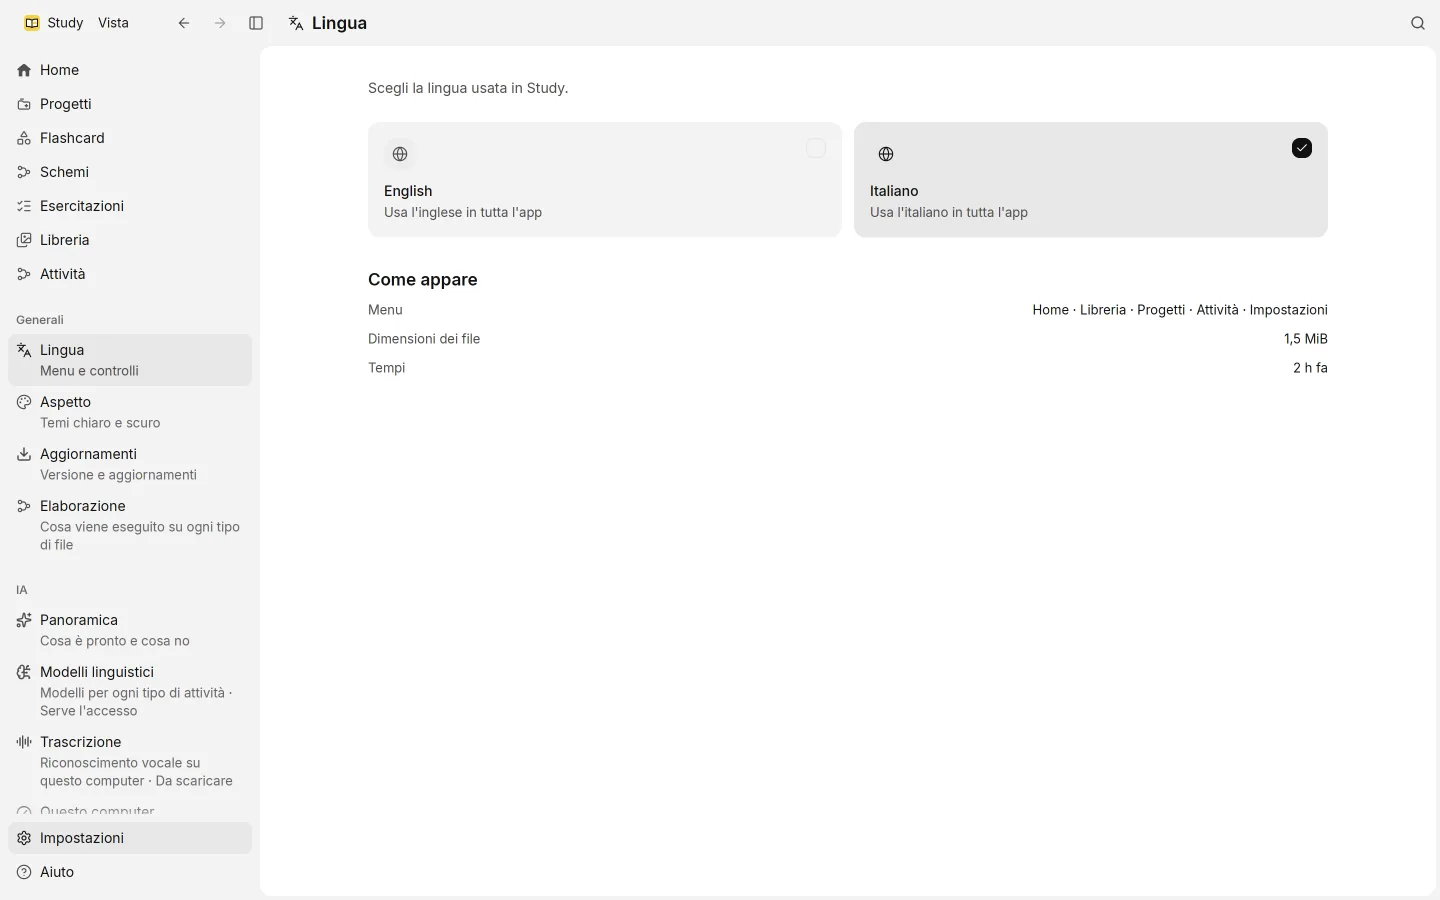
Task: Open Aiuto help entry
Action: (130, 872)
